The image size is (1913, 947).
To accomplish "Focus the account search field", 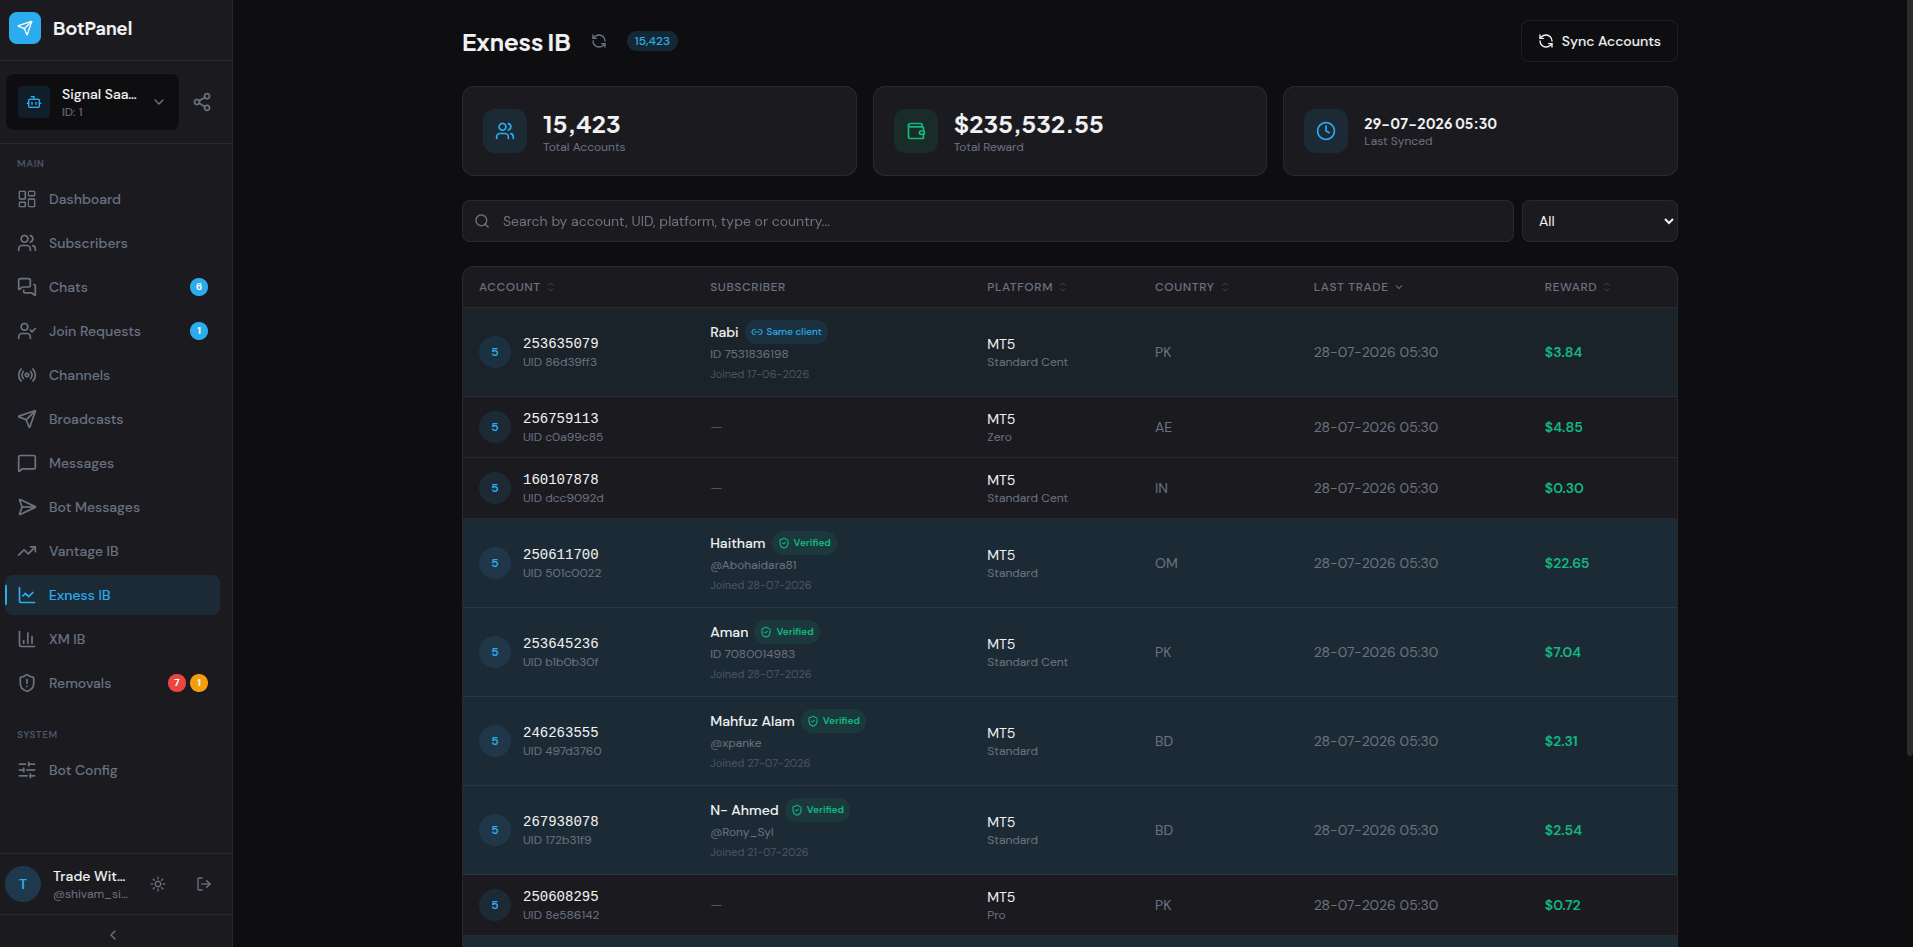I will pyautogui.click(x=987, y=221).
